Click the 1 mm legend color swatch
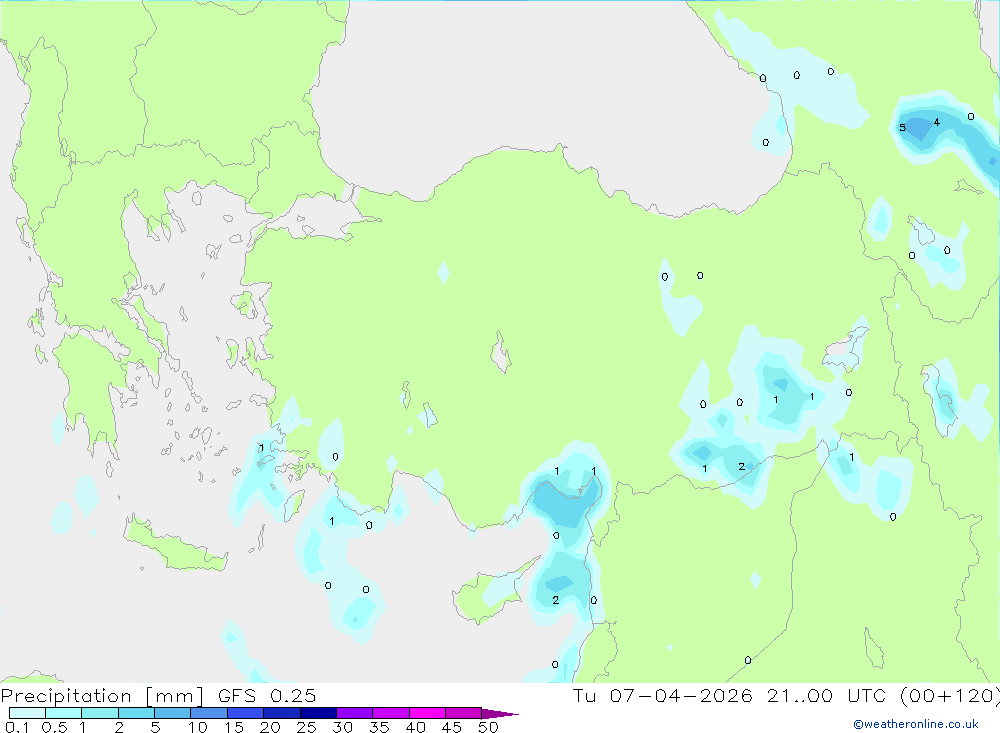 99,713
